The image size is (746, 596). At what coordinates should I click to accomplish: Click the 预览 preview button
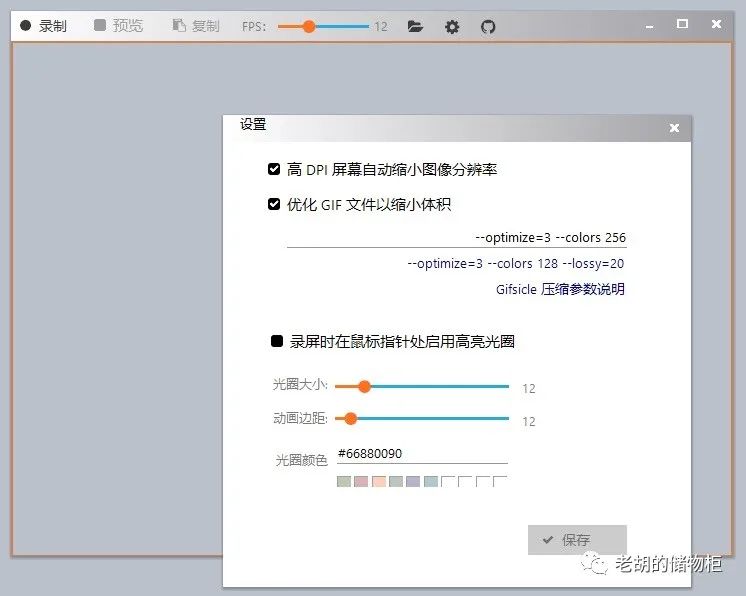[118, 26]
